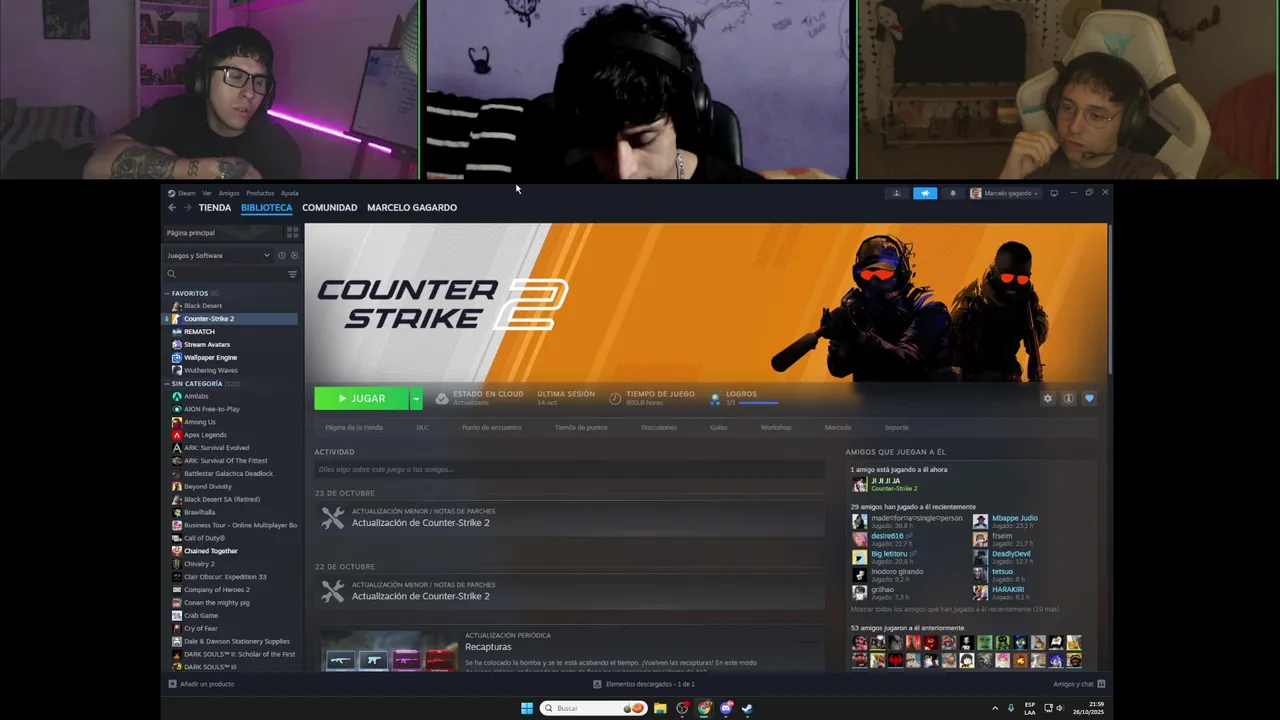
Task: Go back using the Steam back arrow
Action: click(x=172, y=208)
